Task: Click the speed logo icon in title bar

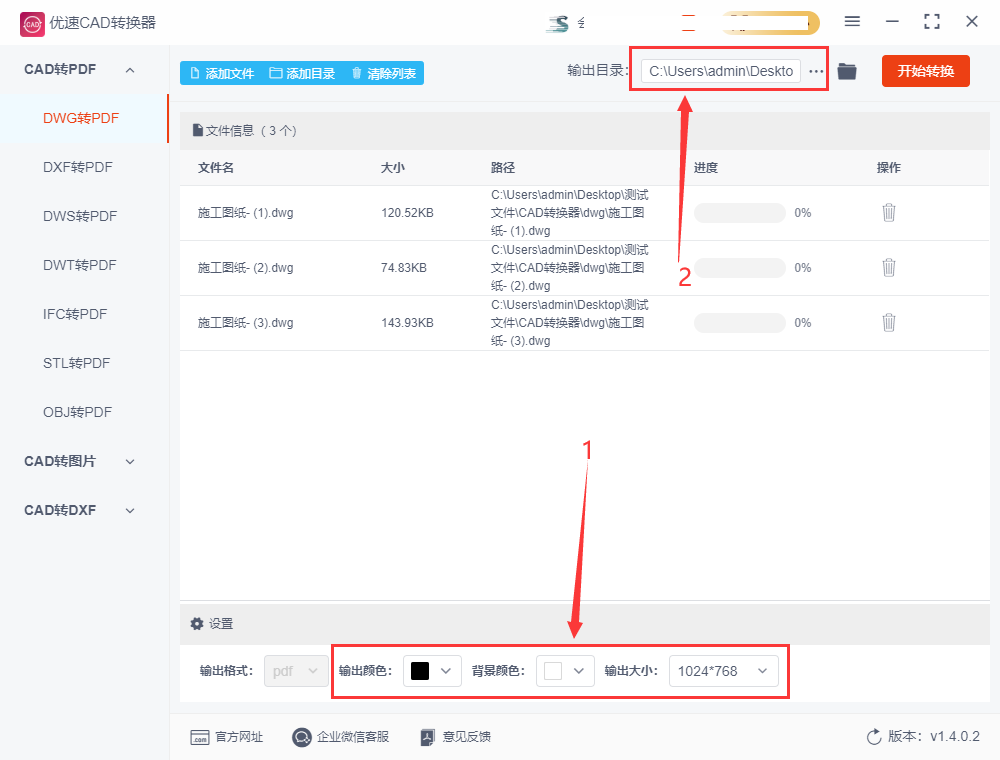Action: tap(558, 24)
